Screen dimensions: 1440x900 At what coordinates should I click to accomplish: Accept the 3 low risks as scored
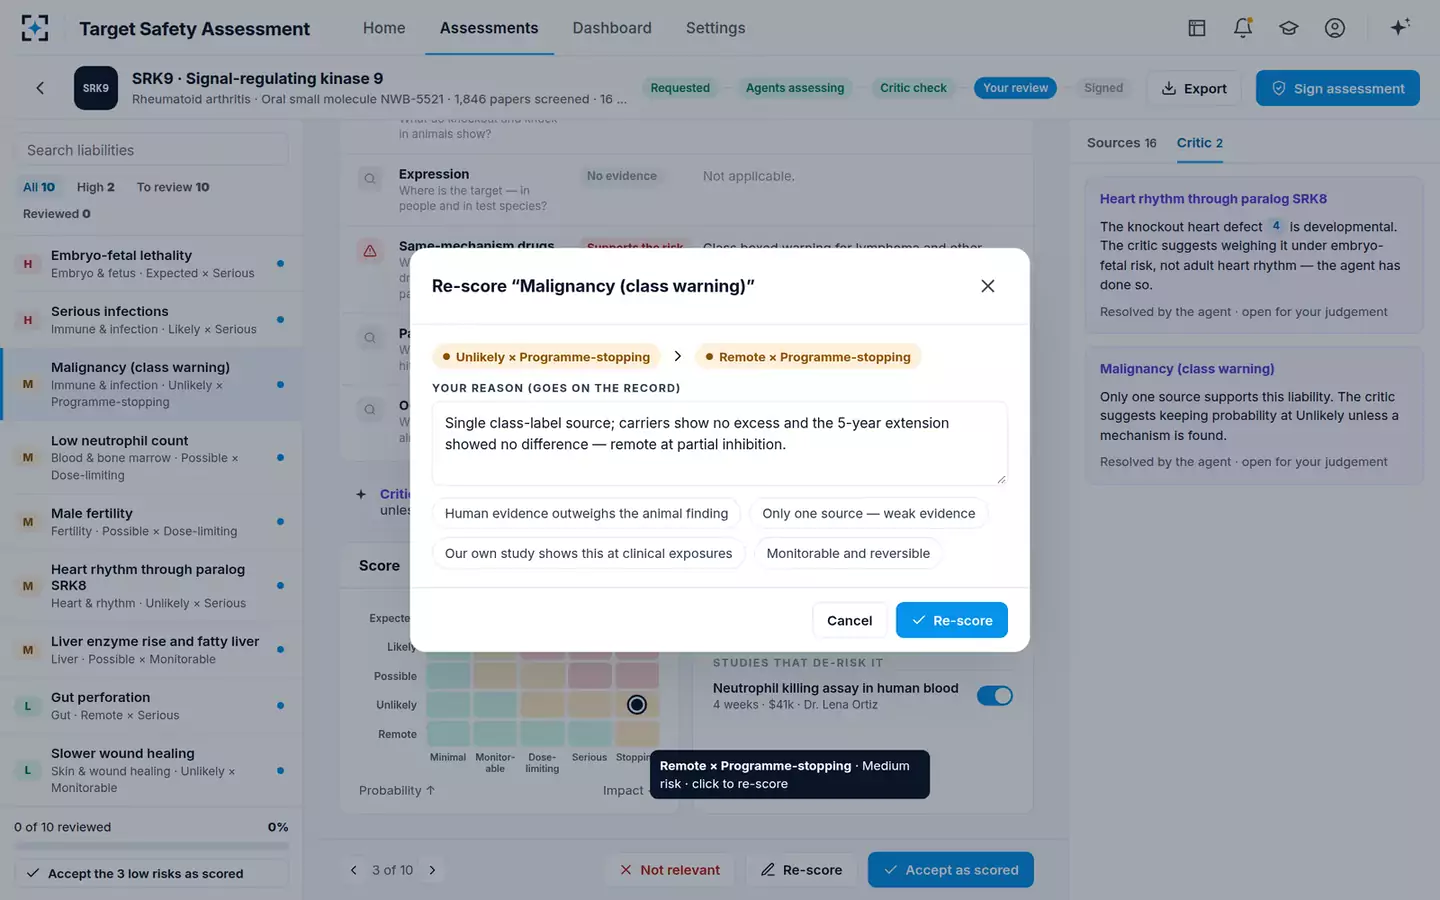(151, 873)
